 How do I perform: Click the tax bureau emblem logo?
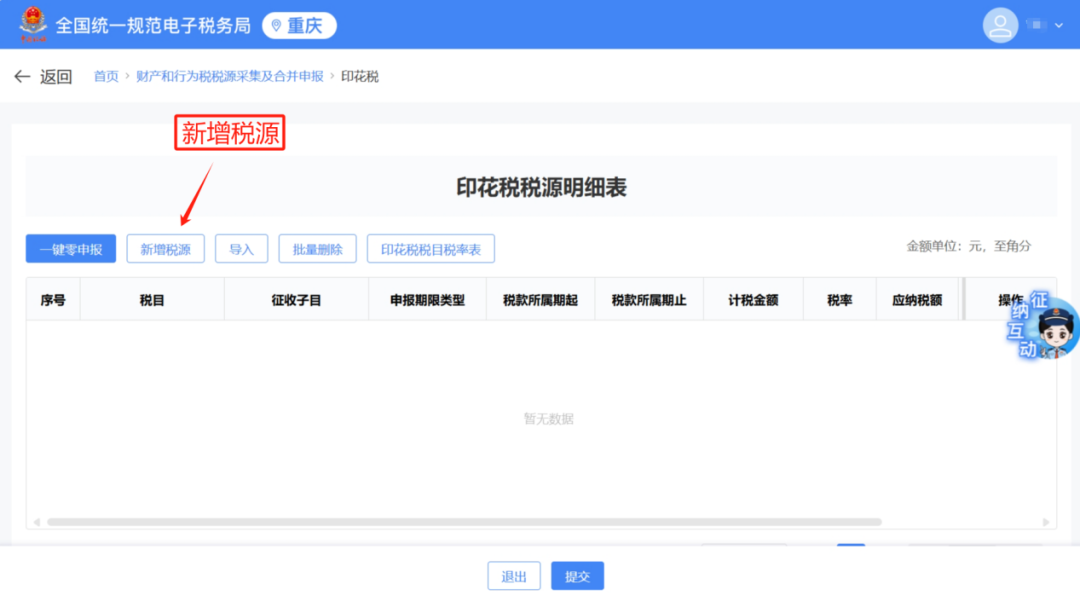(x=32, y=24)
